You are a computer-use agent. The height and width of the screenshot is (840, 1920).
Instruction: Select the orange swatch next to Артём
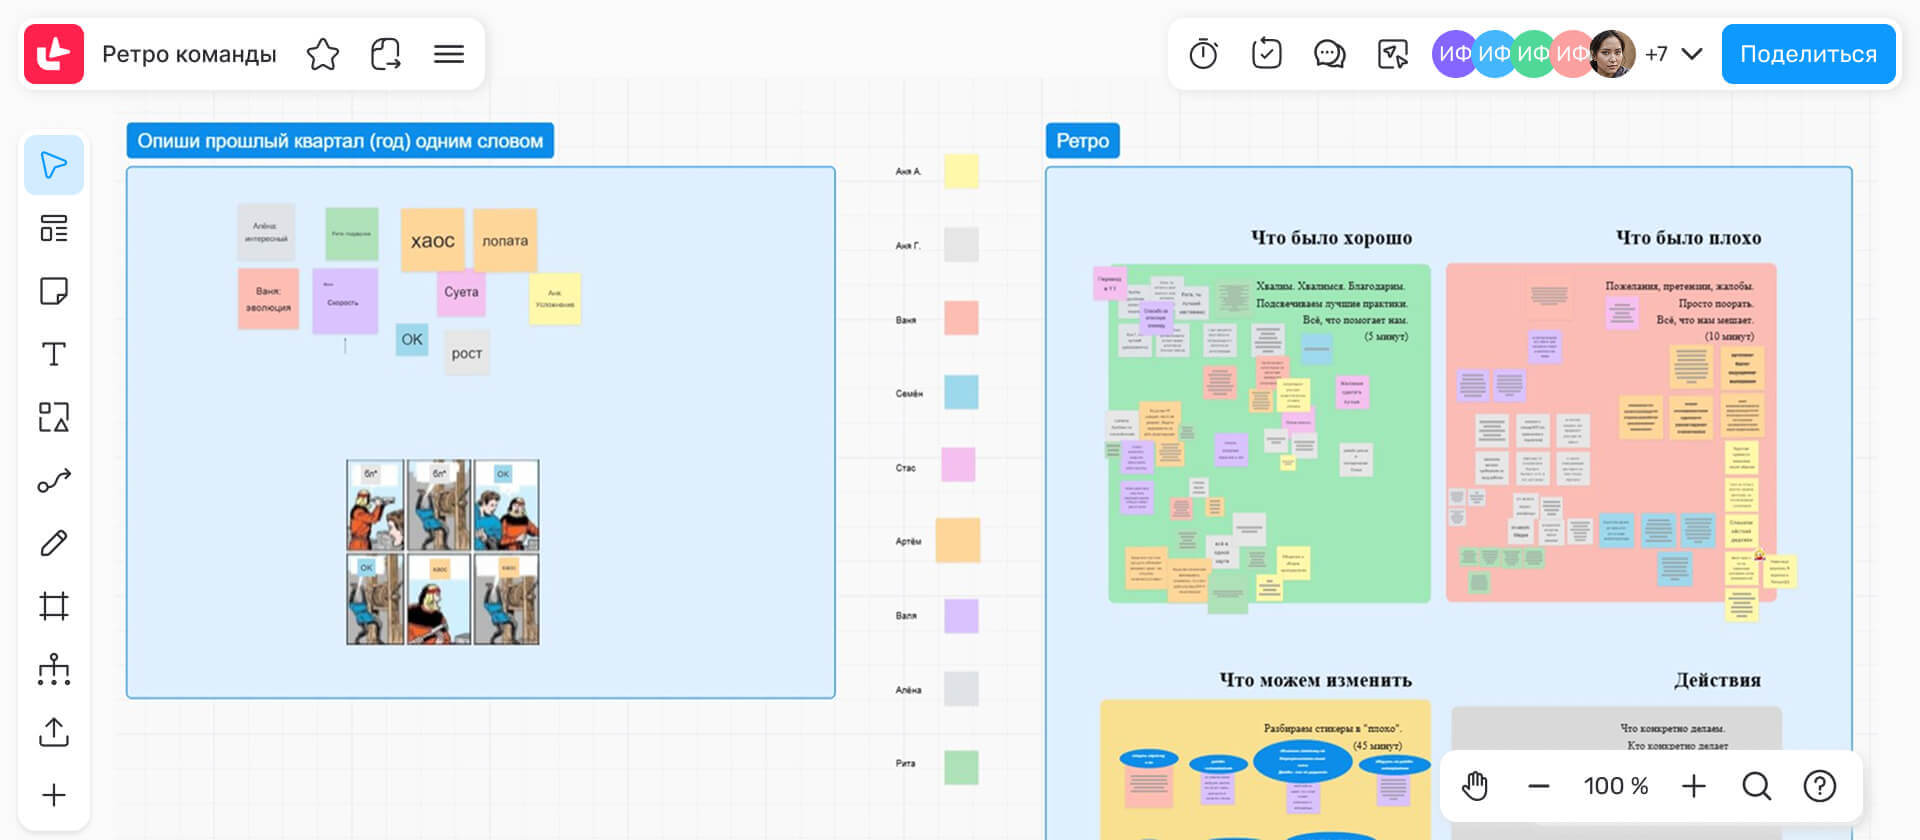pos(957,540)
